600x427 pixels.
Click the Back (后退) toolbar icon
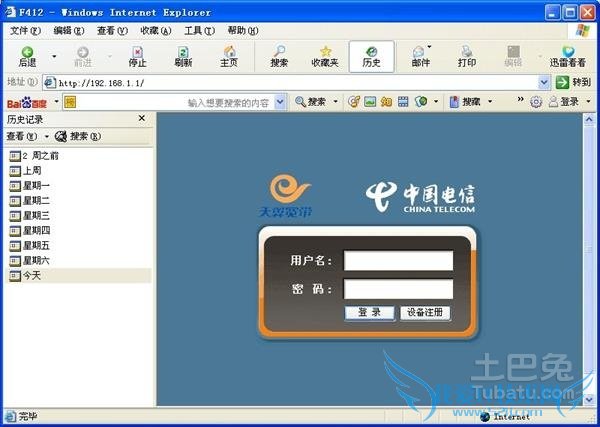coord(28,57)
